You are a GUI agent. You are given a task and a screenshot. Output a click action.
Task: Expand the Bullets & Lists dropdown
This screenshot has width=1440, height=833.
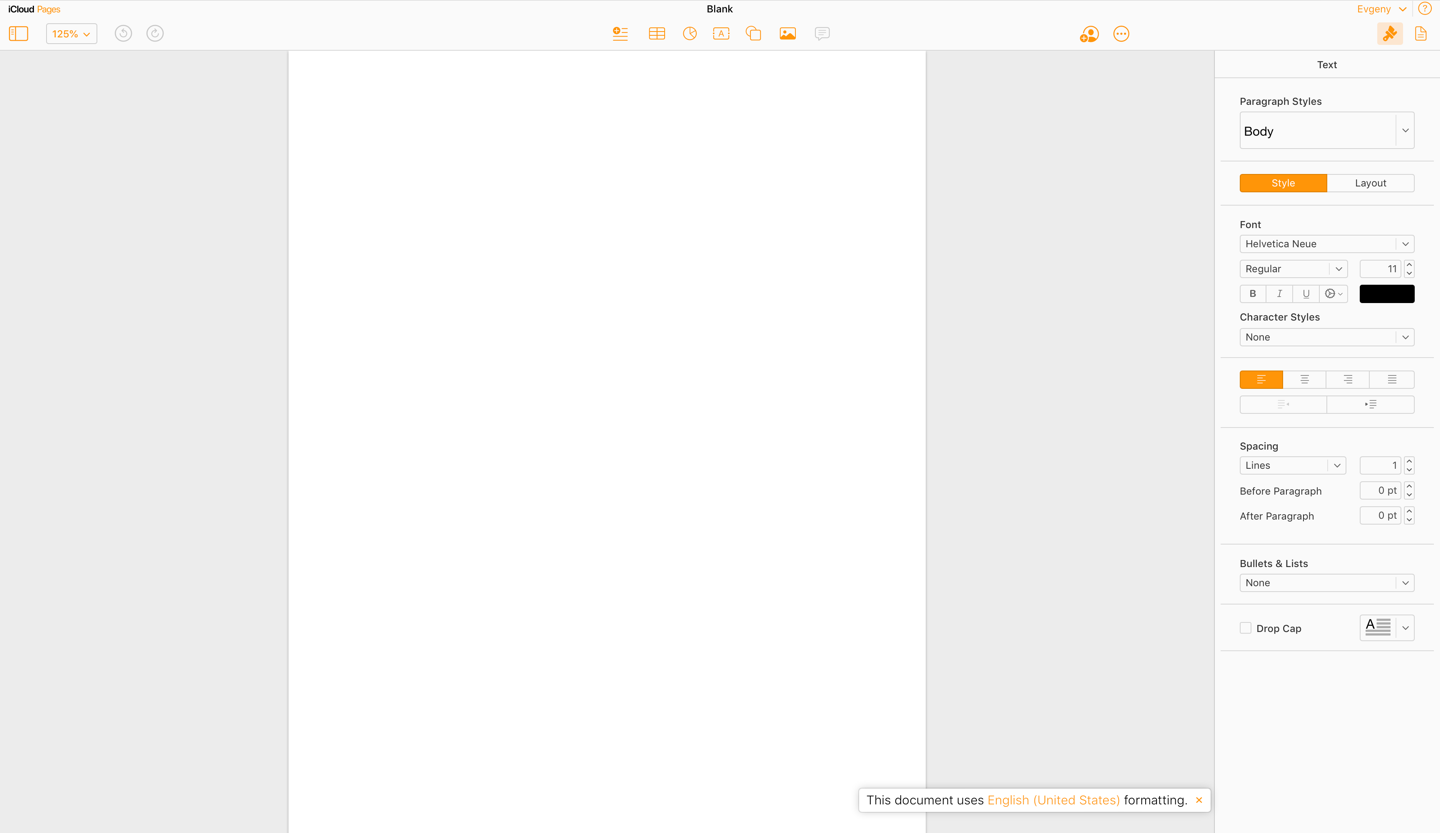pos(1327,582)
